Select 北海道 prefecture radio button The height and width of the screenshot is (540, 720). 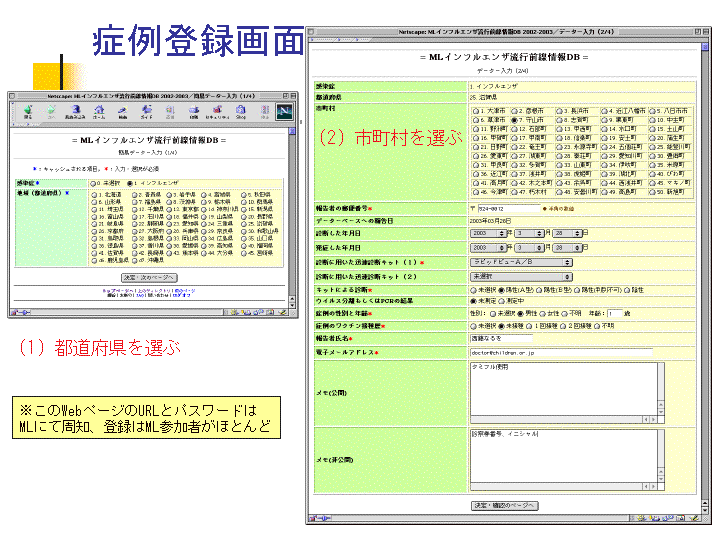pyautogui.click(x=96, y=194)
